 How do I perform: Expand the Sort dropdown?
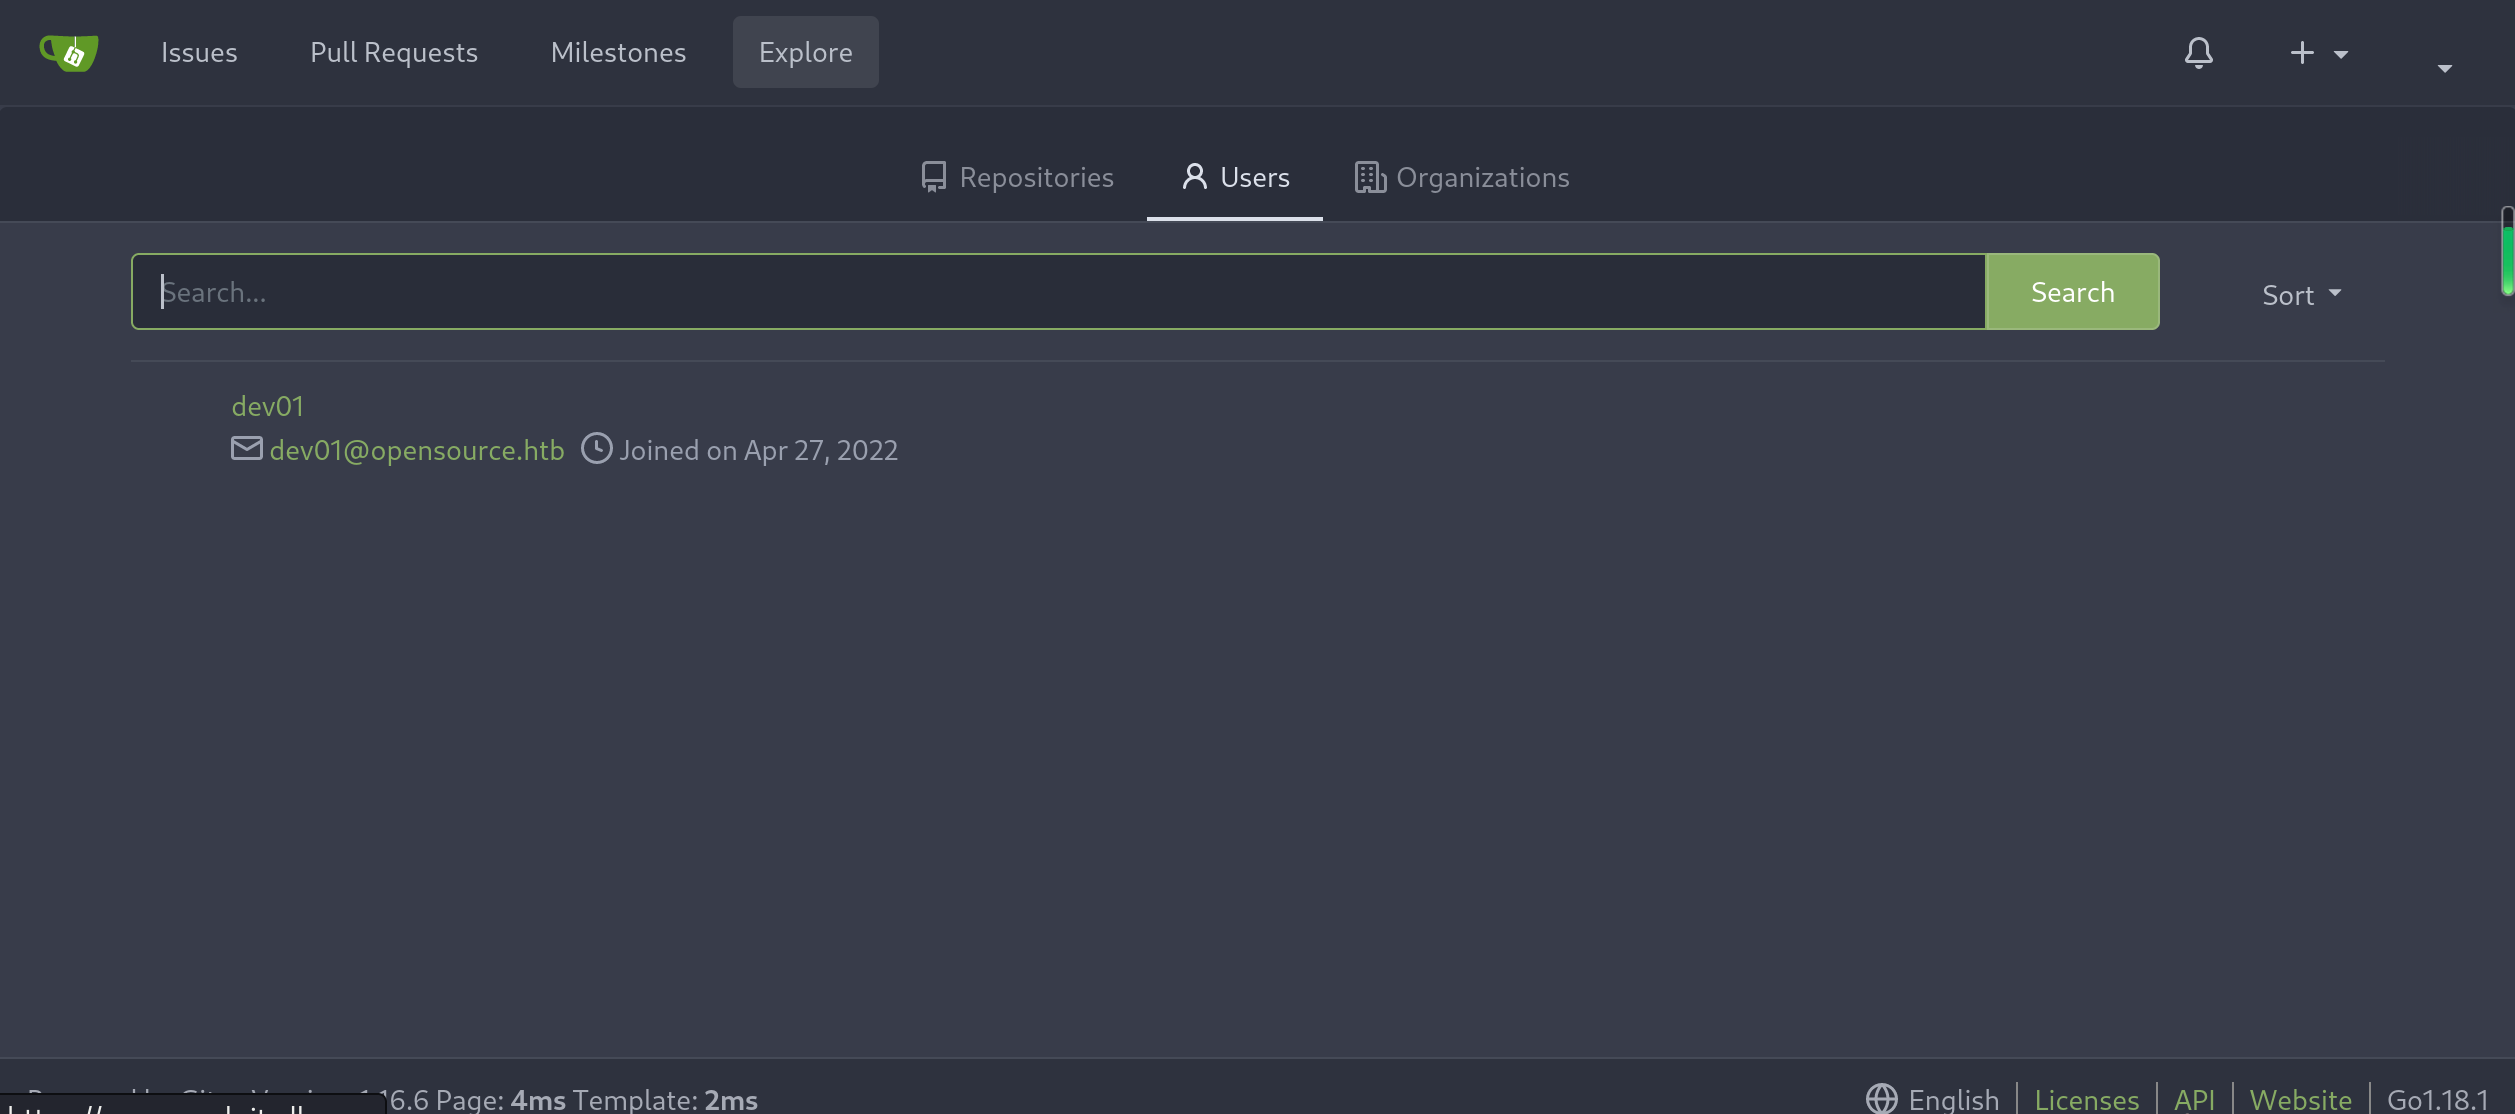[2301, 294]
